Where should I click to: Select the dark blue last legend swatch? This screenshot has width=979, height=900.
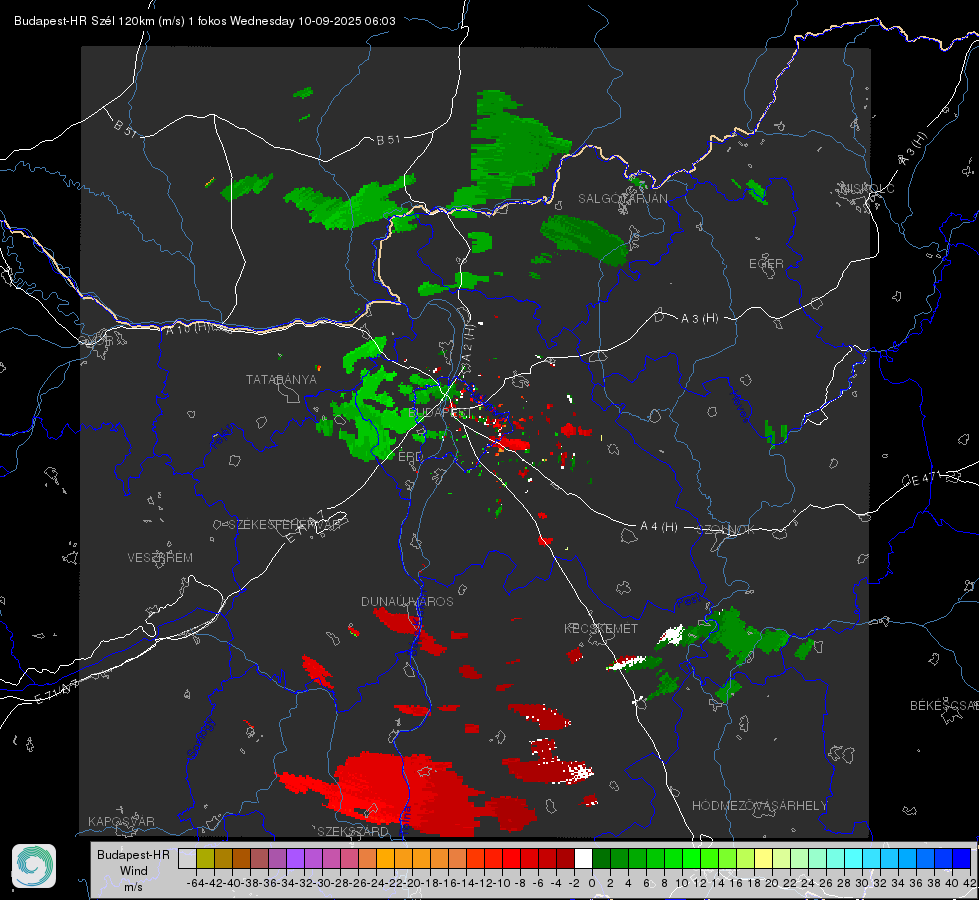pyautogui.click(x=962, y=858)
